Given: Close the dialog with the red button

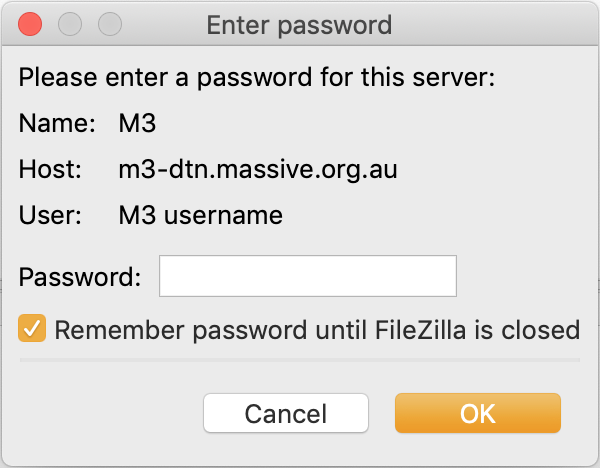Looking at the screenshot, I should click(x=31, y=24).
